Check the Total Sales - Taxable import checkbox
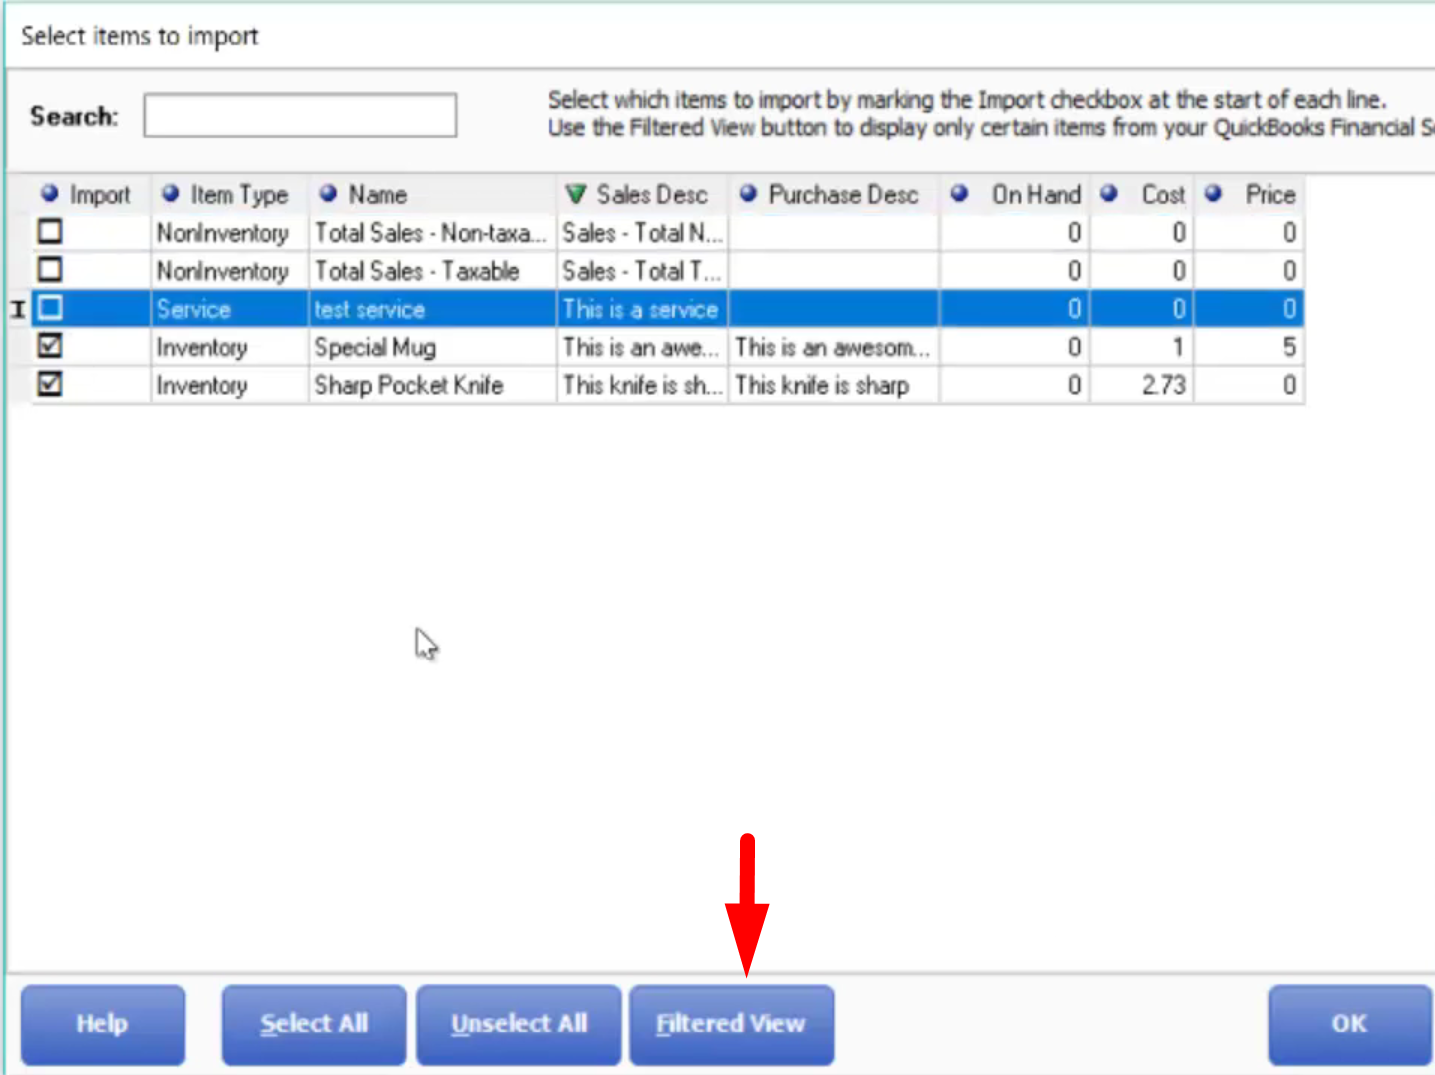This screenshot has width=1435, height=1075. 50,270
